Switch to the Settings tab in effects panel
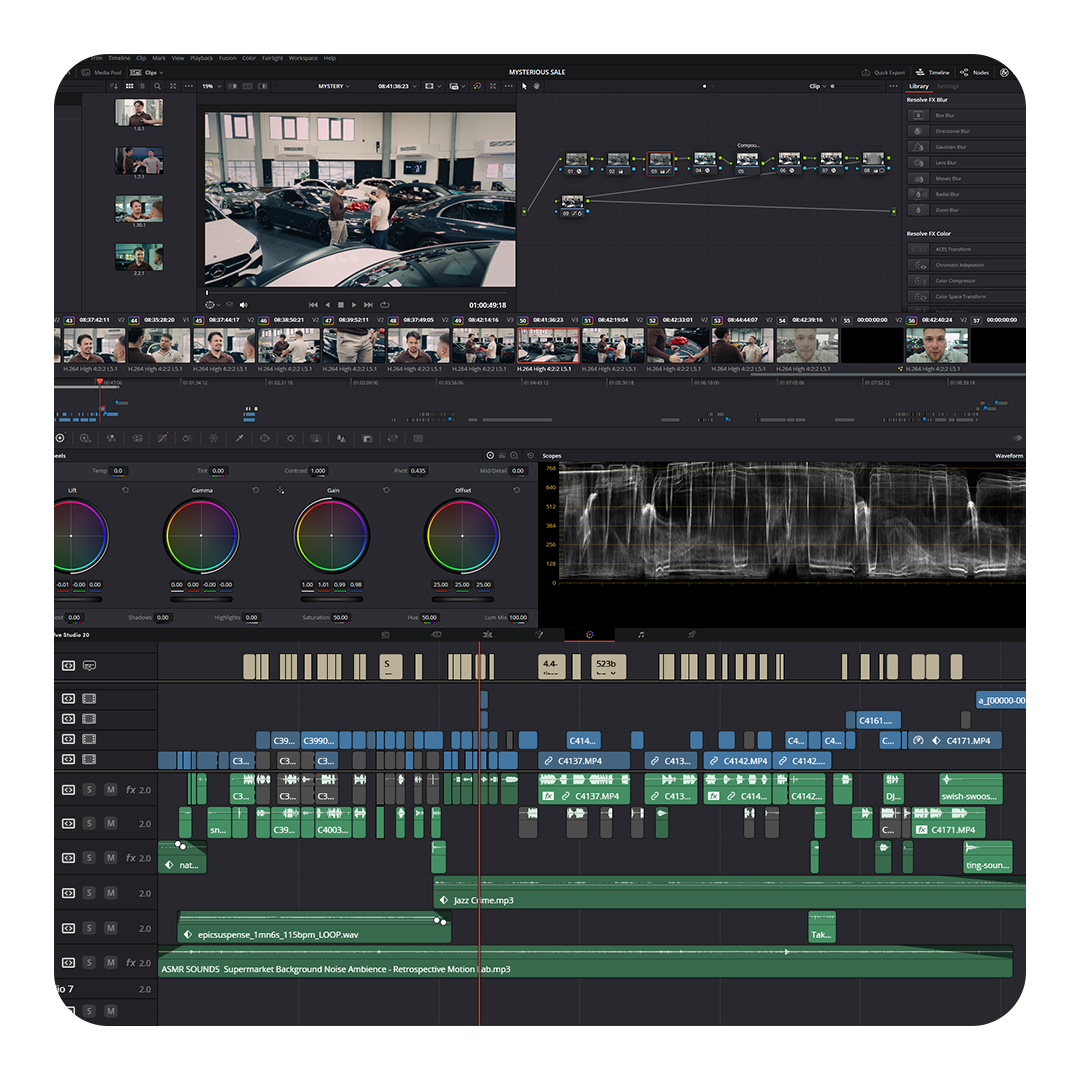The height and width of the screenshot is (1080, 1080). [948, 86]
